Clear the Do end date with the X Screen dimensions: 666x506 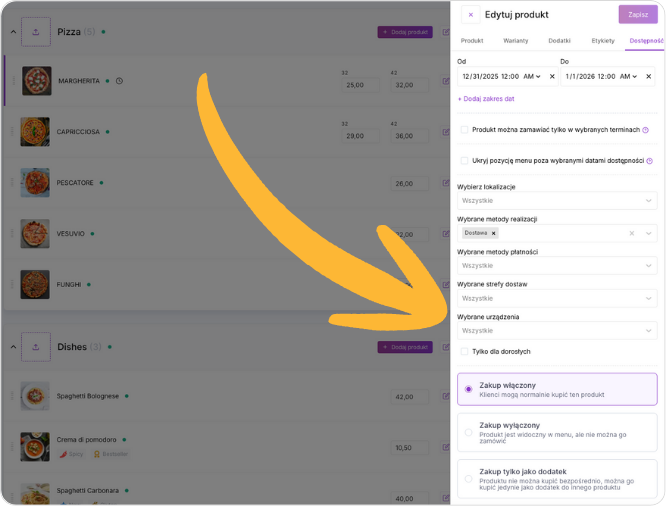[650, 76]
